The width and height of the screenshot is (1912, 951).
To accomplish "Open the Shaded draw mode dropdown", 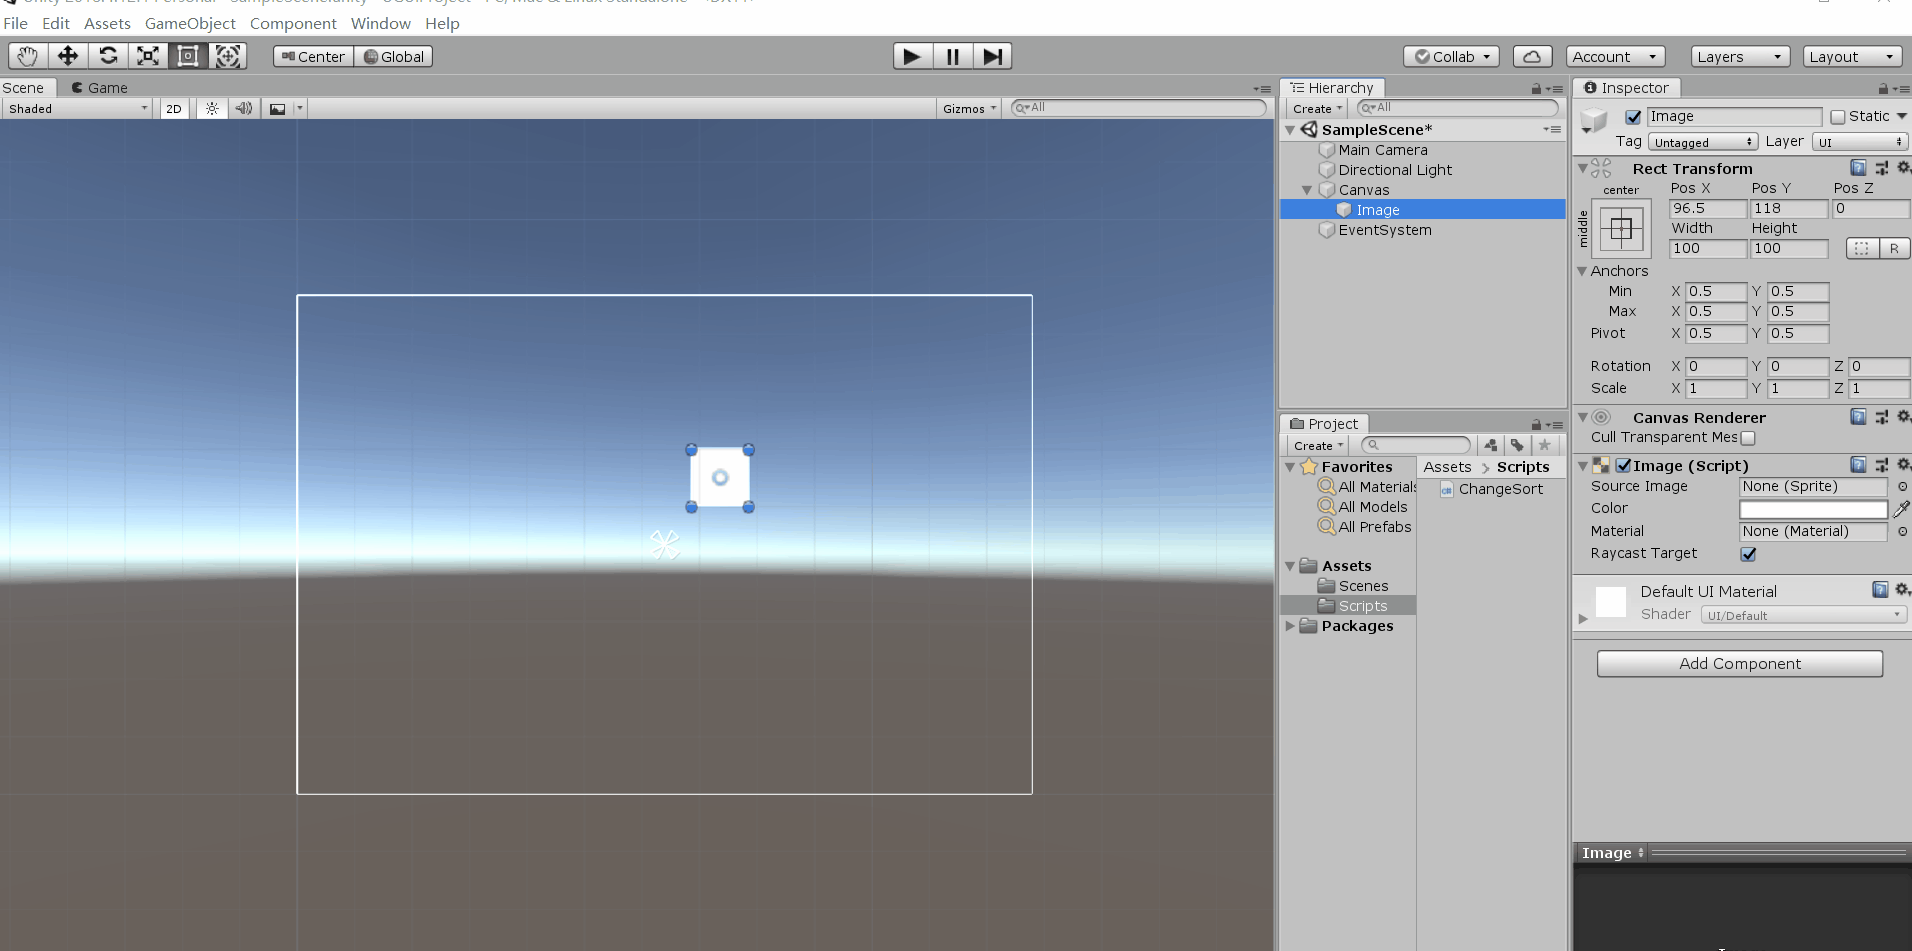I will tap(77, 109).
